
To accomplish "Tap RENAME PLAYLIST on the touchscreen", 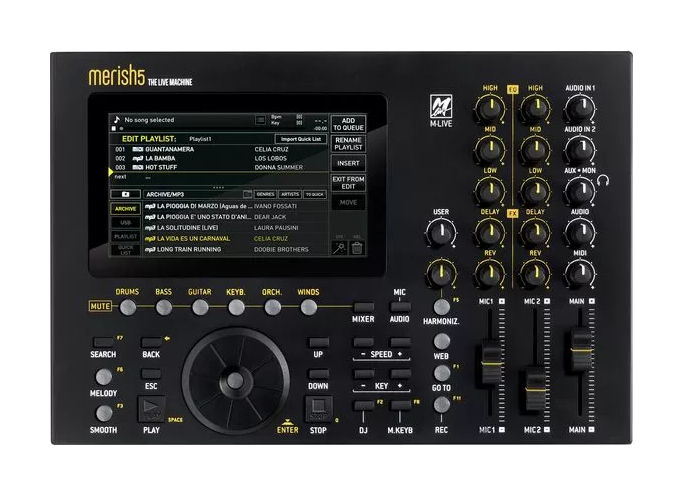I will tap(348, 144).
